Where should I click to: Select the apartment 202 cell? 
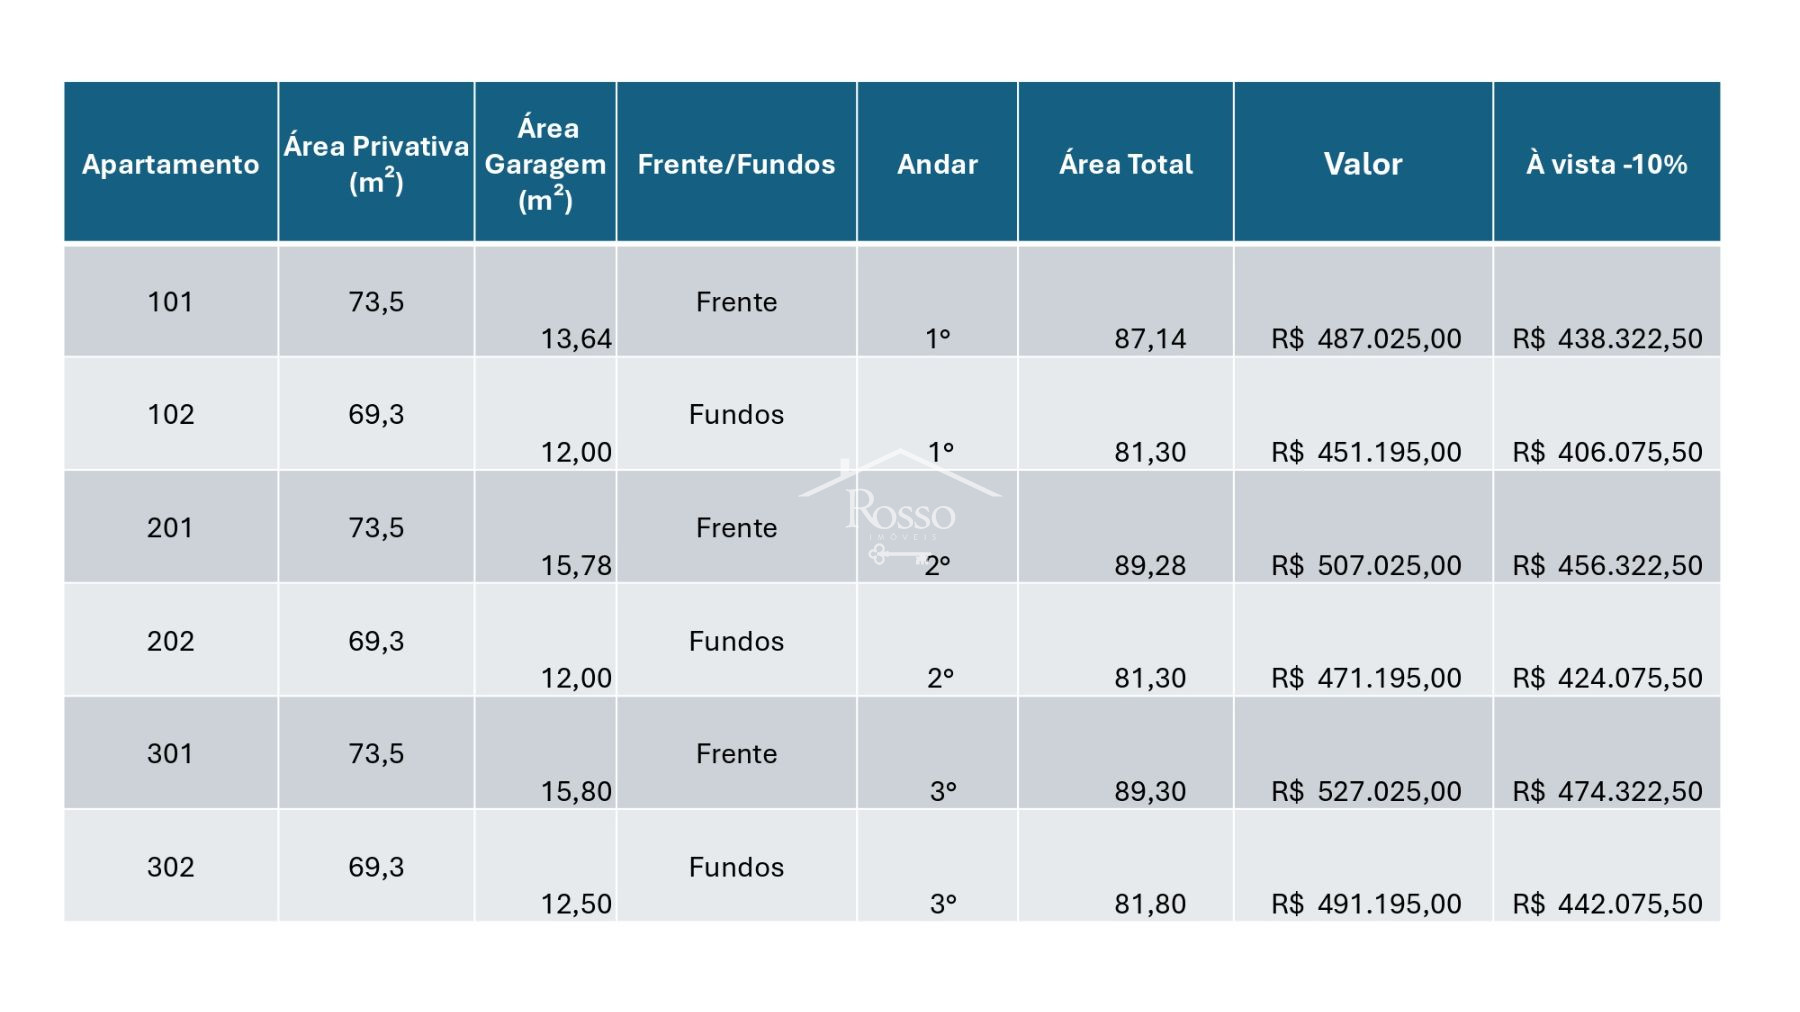(170, 641)
